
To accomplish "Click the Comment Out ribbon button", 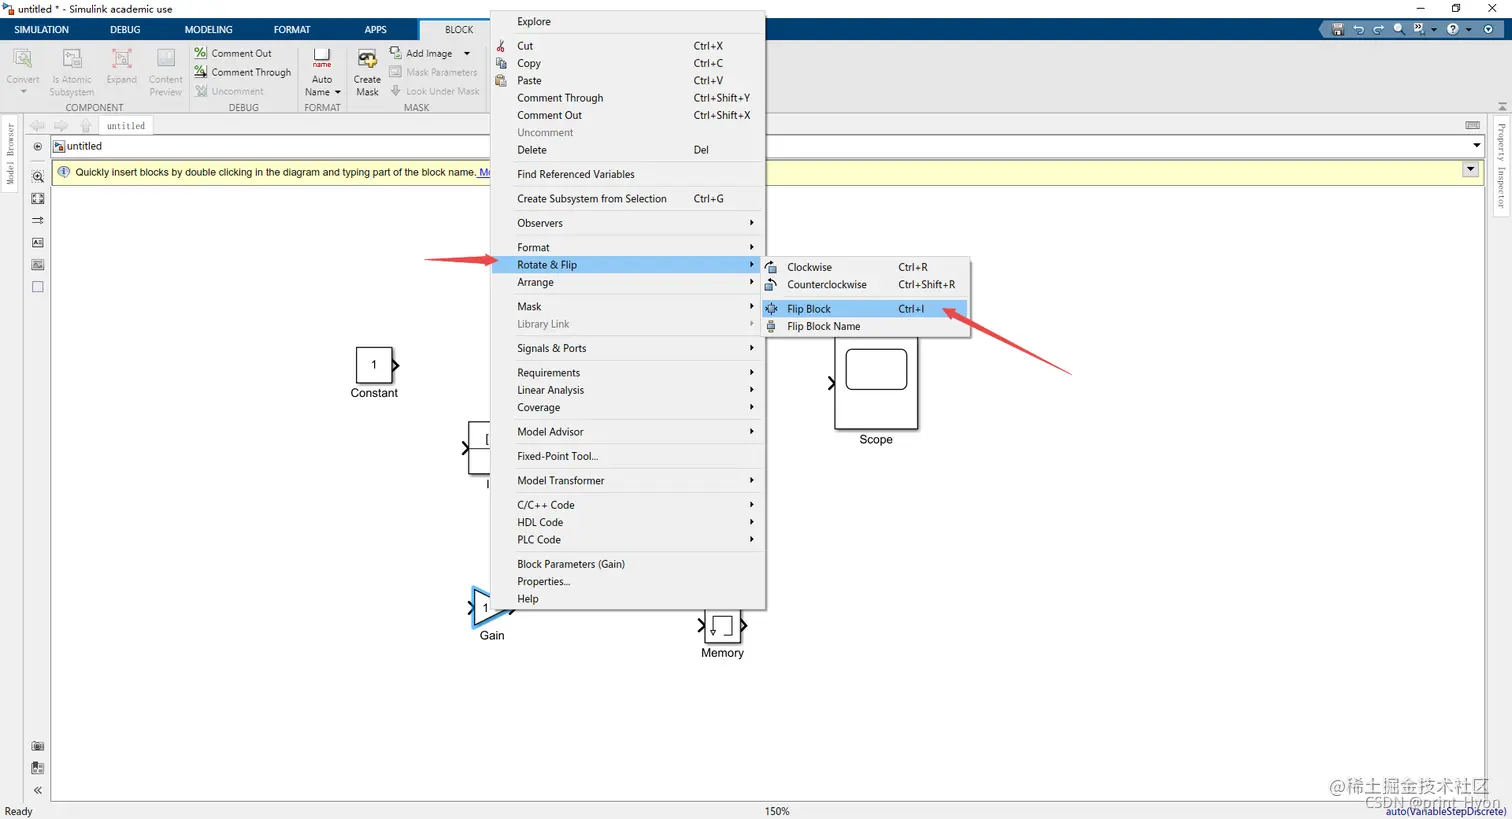I will [x=233, y=53].
